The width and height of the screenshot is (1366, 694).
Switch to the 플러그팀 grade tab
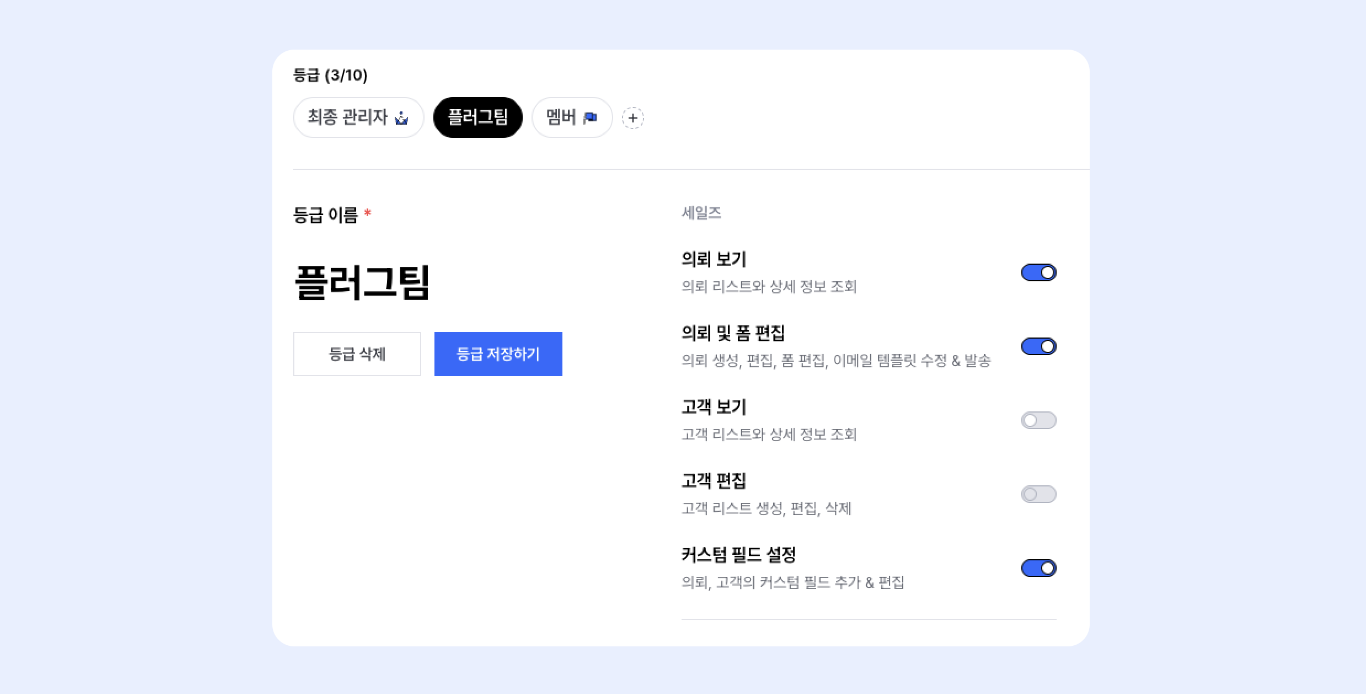point(478,118)
